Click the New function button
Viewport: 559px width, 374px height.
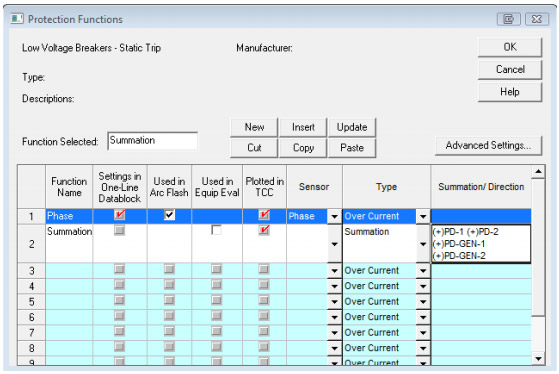pyautogui.click(x=254, y=127)
